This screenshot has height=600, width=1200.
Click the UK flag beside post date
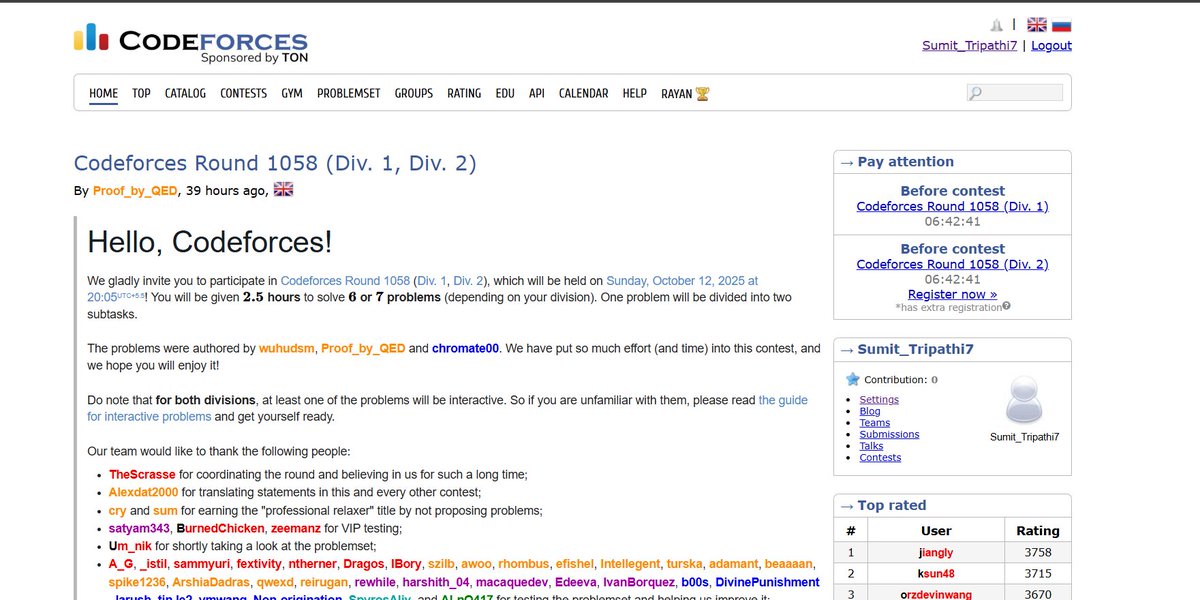pyautogui.click(x=284, y=189)
